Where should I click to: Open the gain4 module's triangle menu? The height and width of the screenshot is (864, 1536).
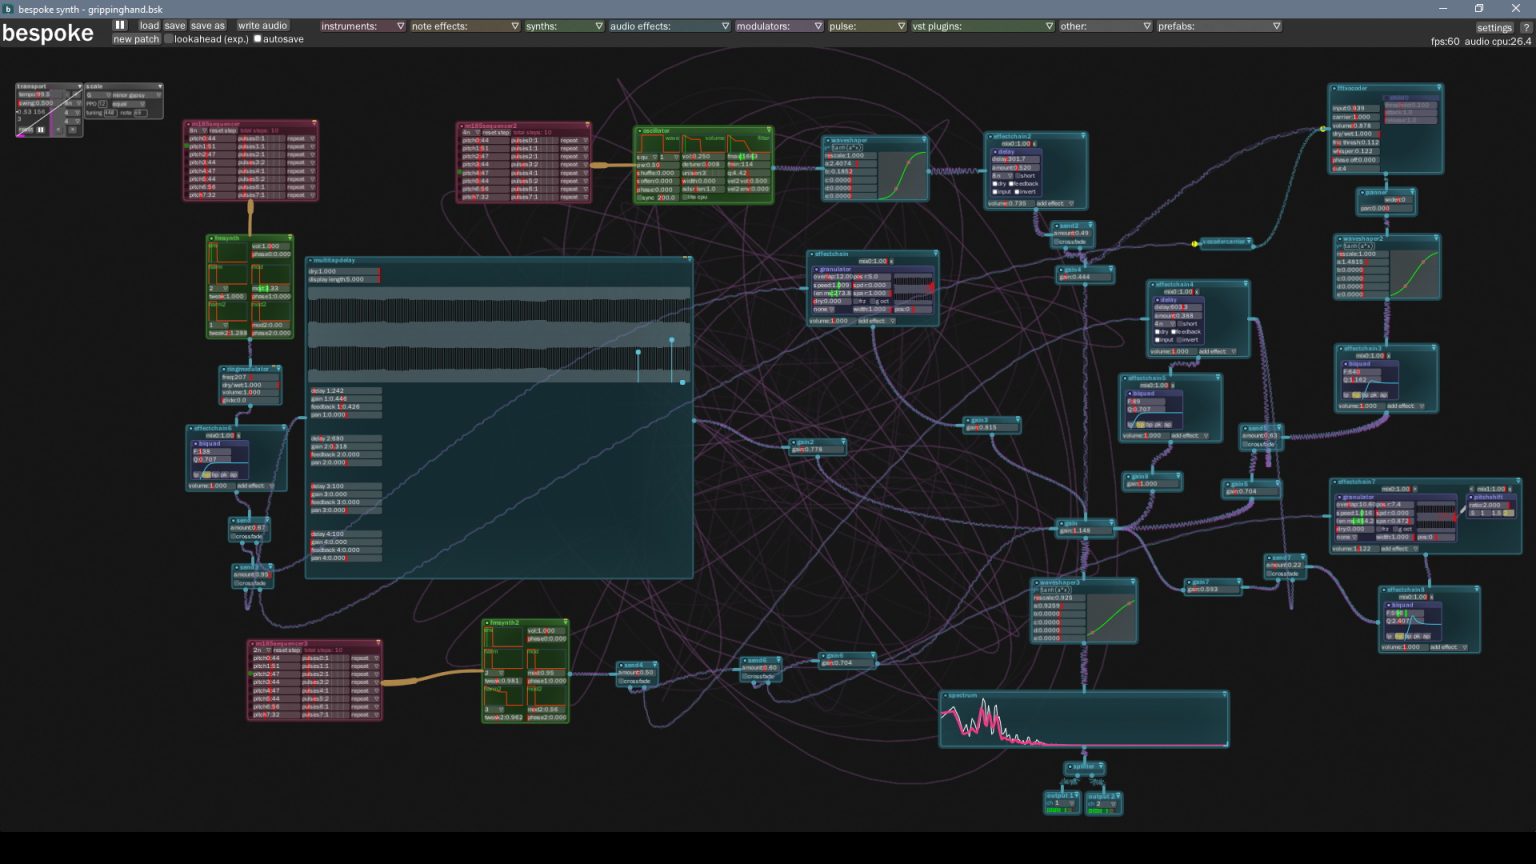[1109, 269]
